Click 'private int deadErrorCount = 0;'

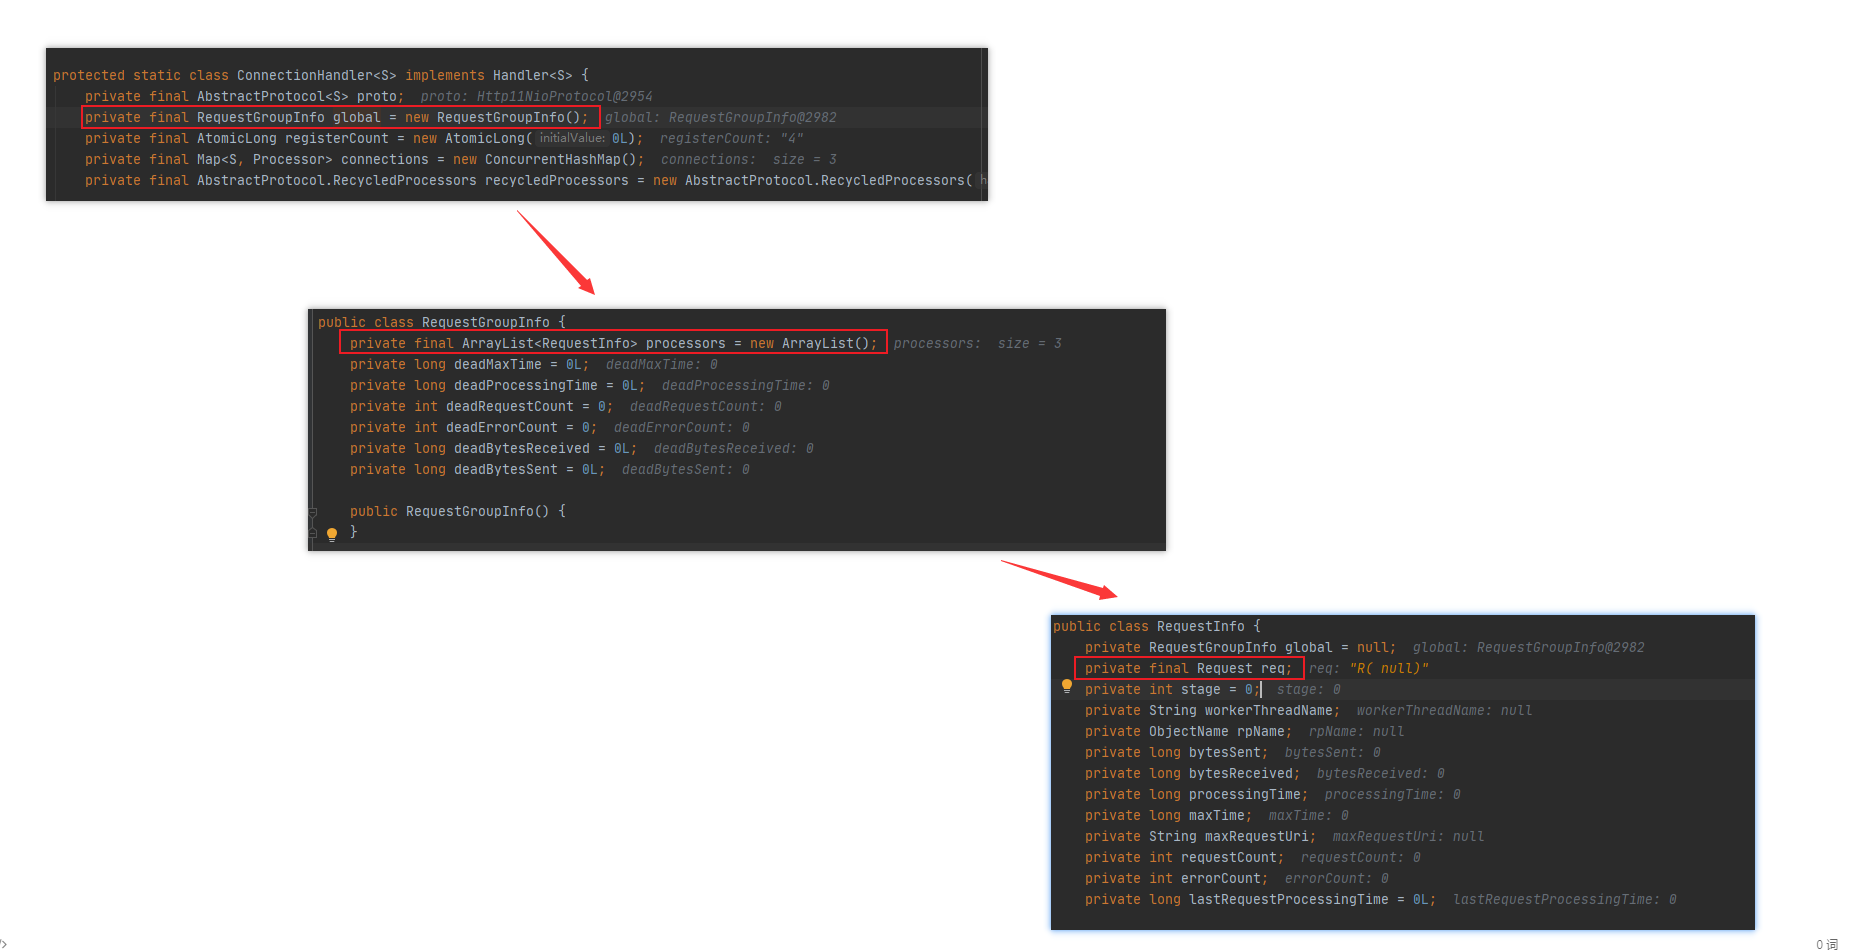click(474, 427)
